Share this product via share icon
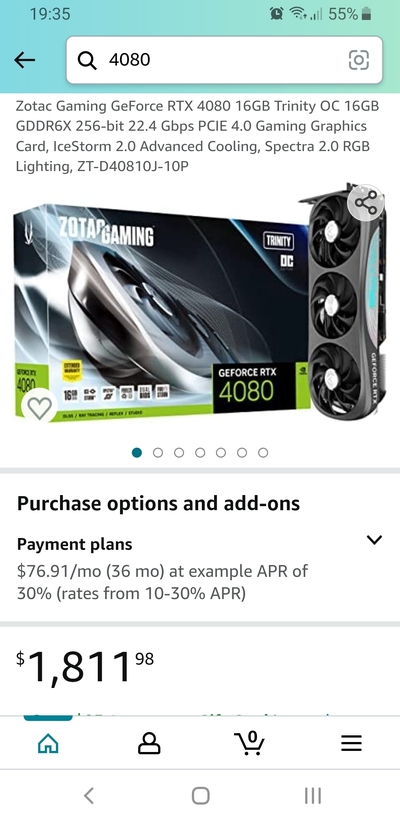Image resolution: width=400 pixels, height=822 pixels. pyautogui.click(x=365, y=203)
